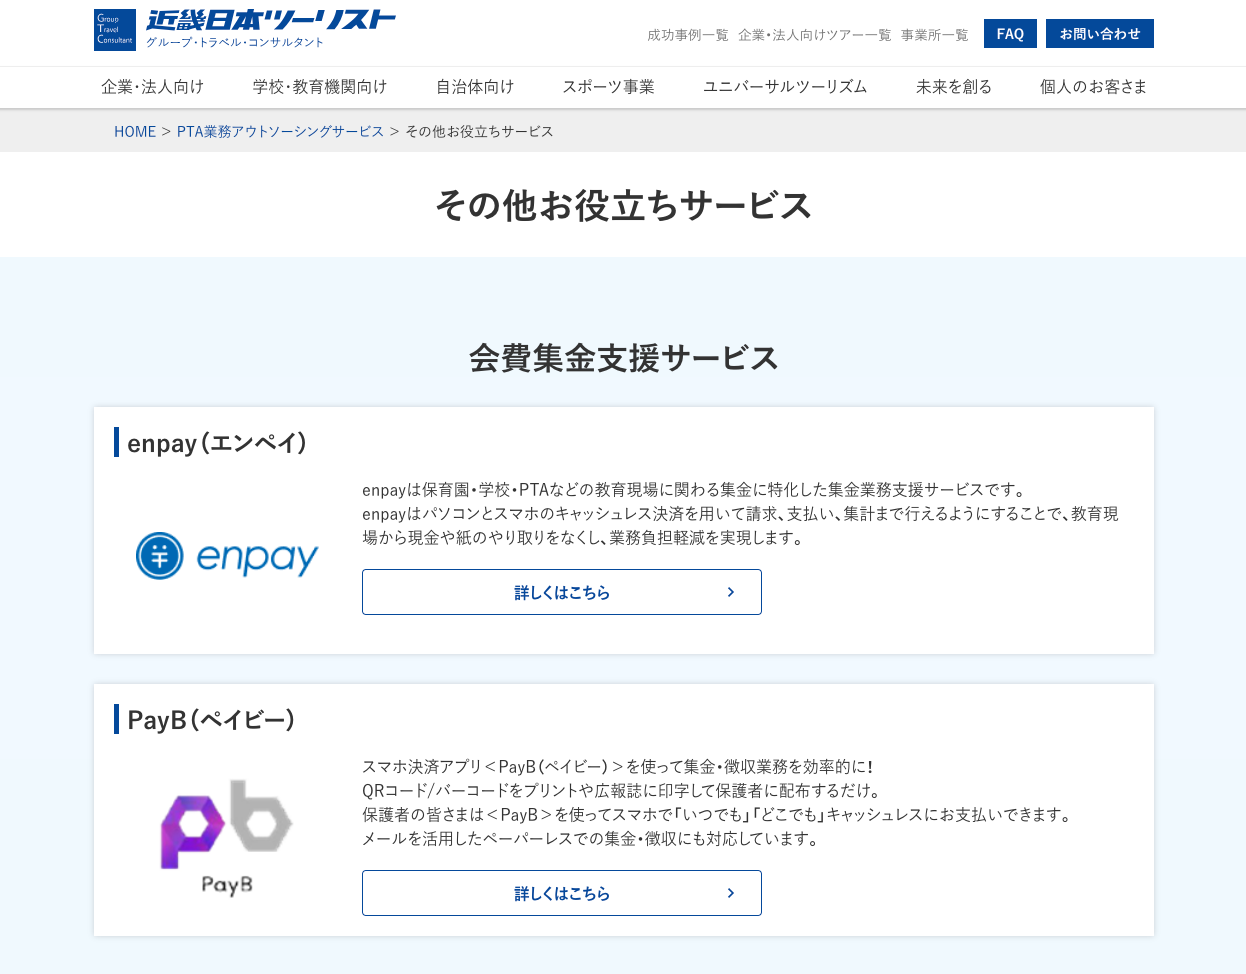Go to ユニバーサルツーリズム section
The height and width of the screenshot is (974, 1246).
(785, 87)
